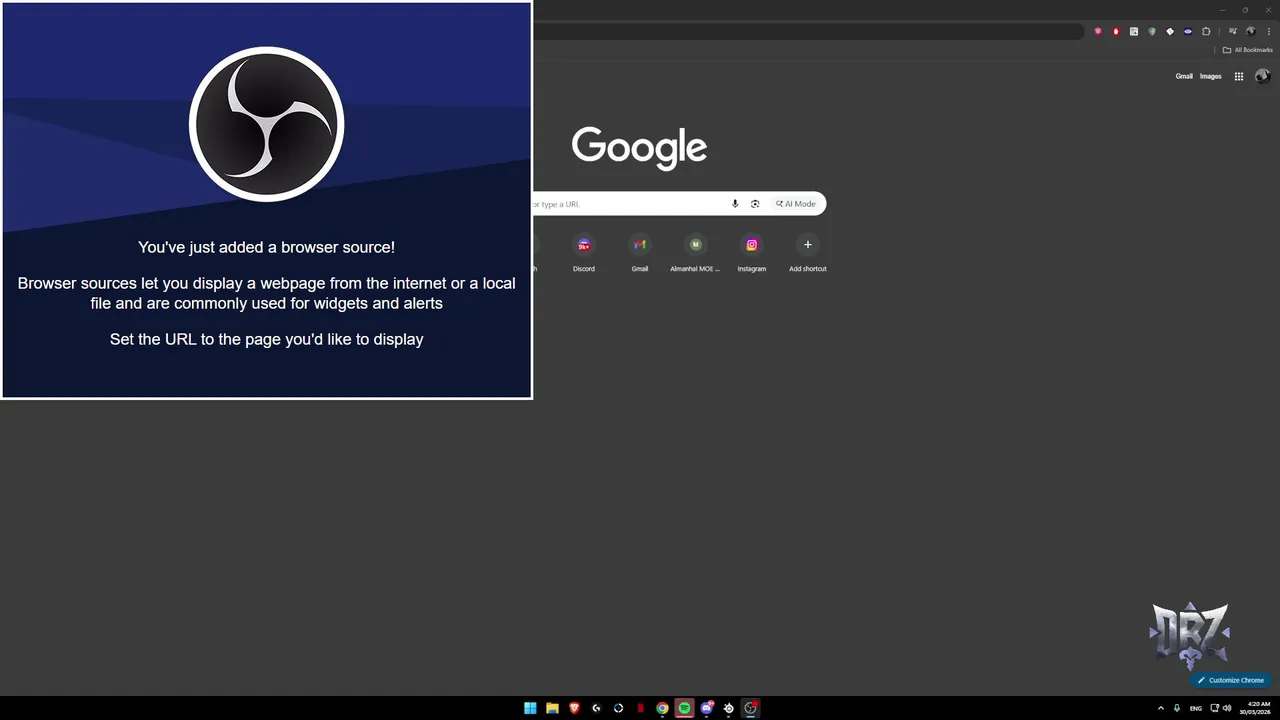
Task: Open the media controls toolbar icon
Action: point(1233,31)
